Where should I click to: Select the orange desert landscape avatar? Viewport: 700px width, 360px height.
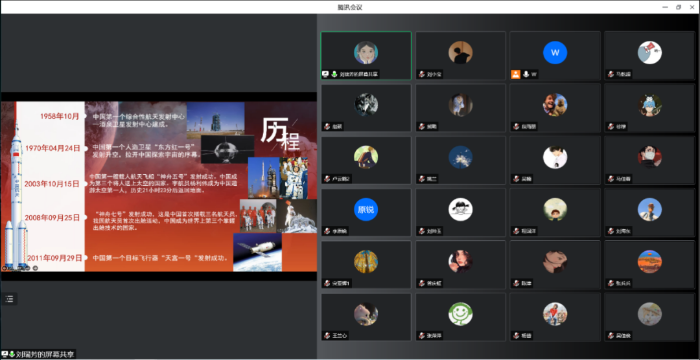tap(650, 262)
